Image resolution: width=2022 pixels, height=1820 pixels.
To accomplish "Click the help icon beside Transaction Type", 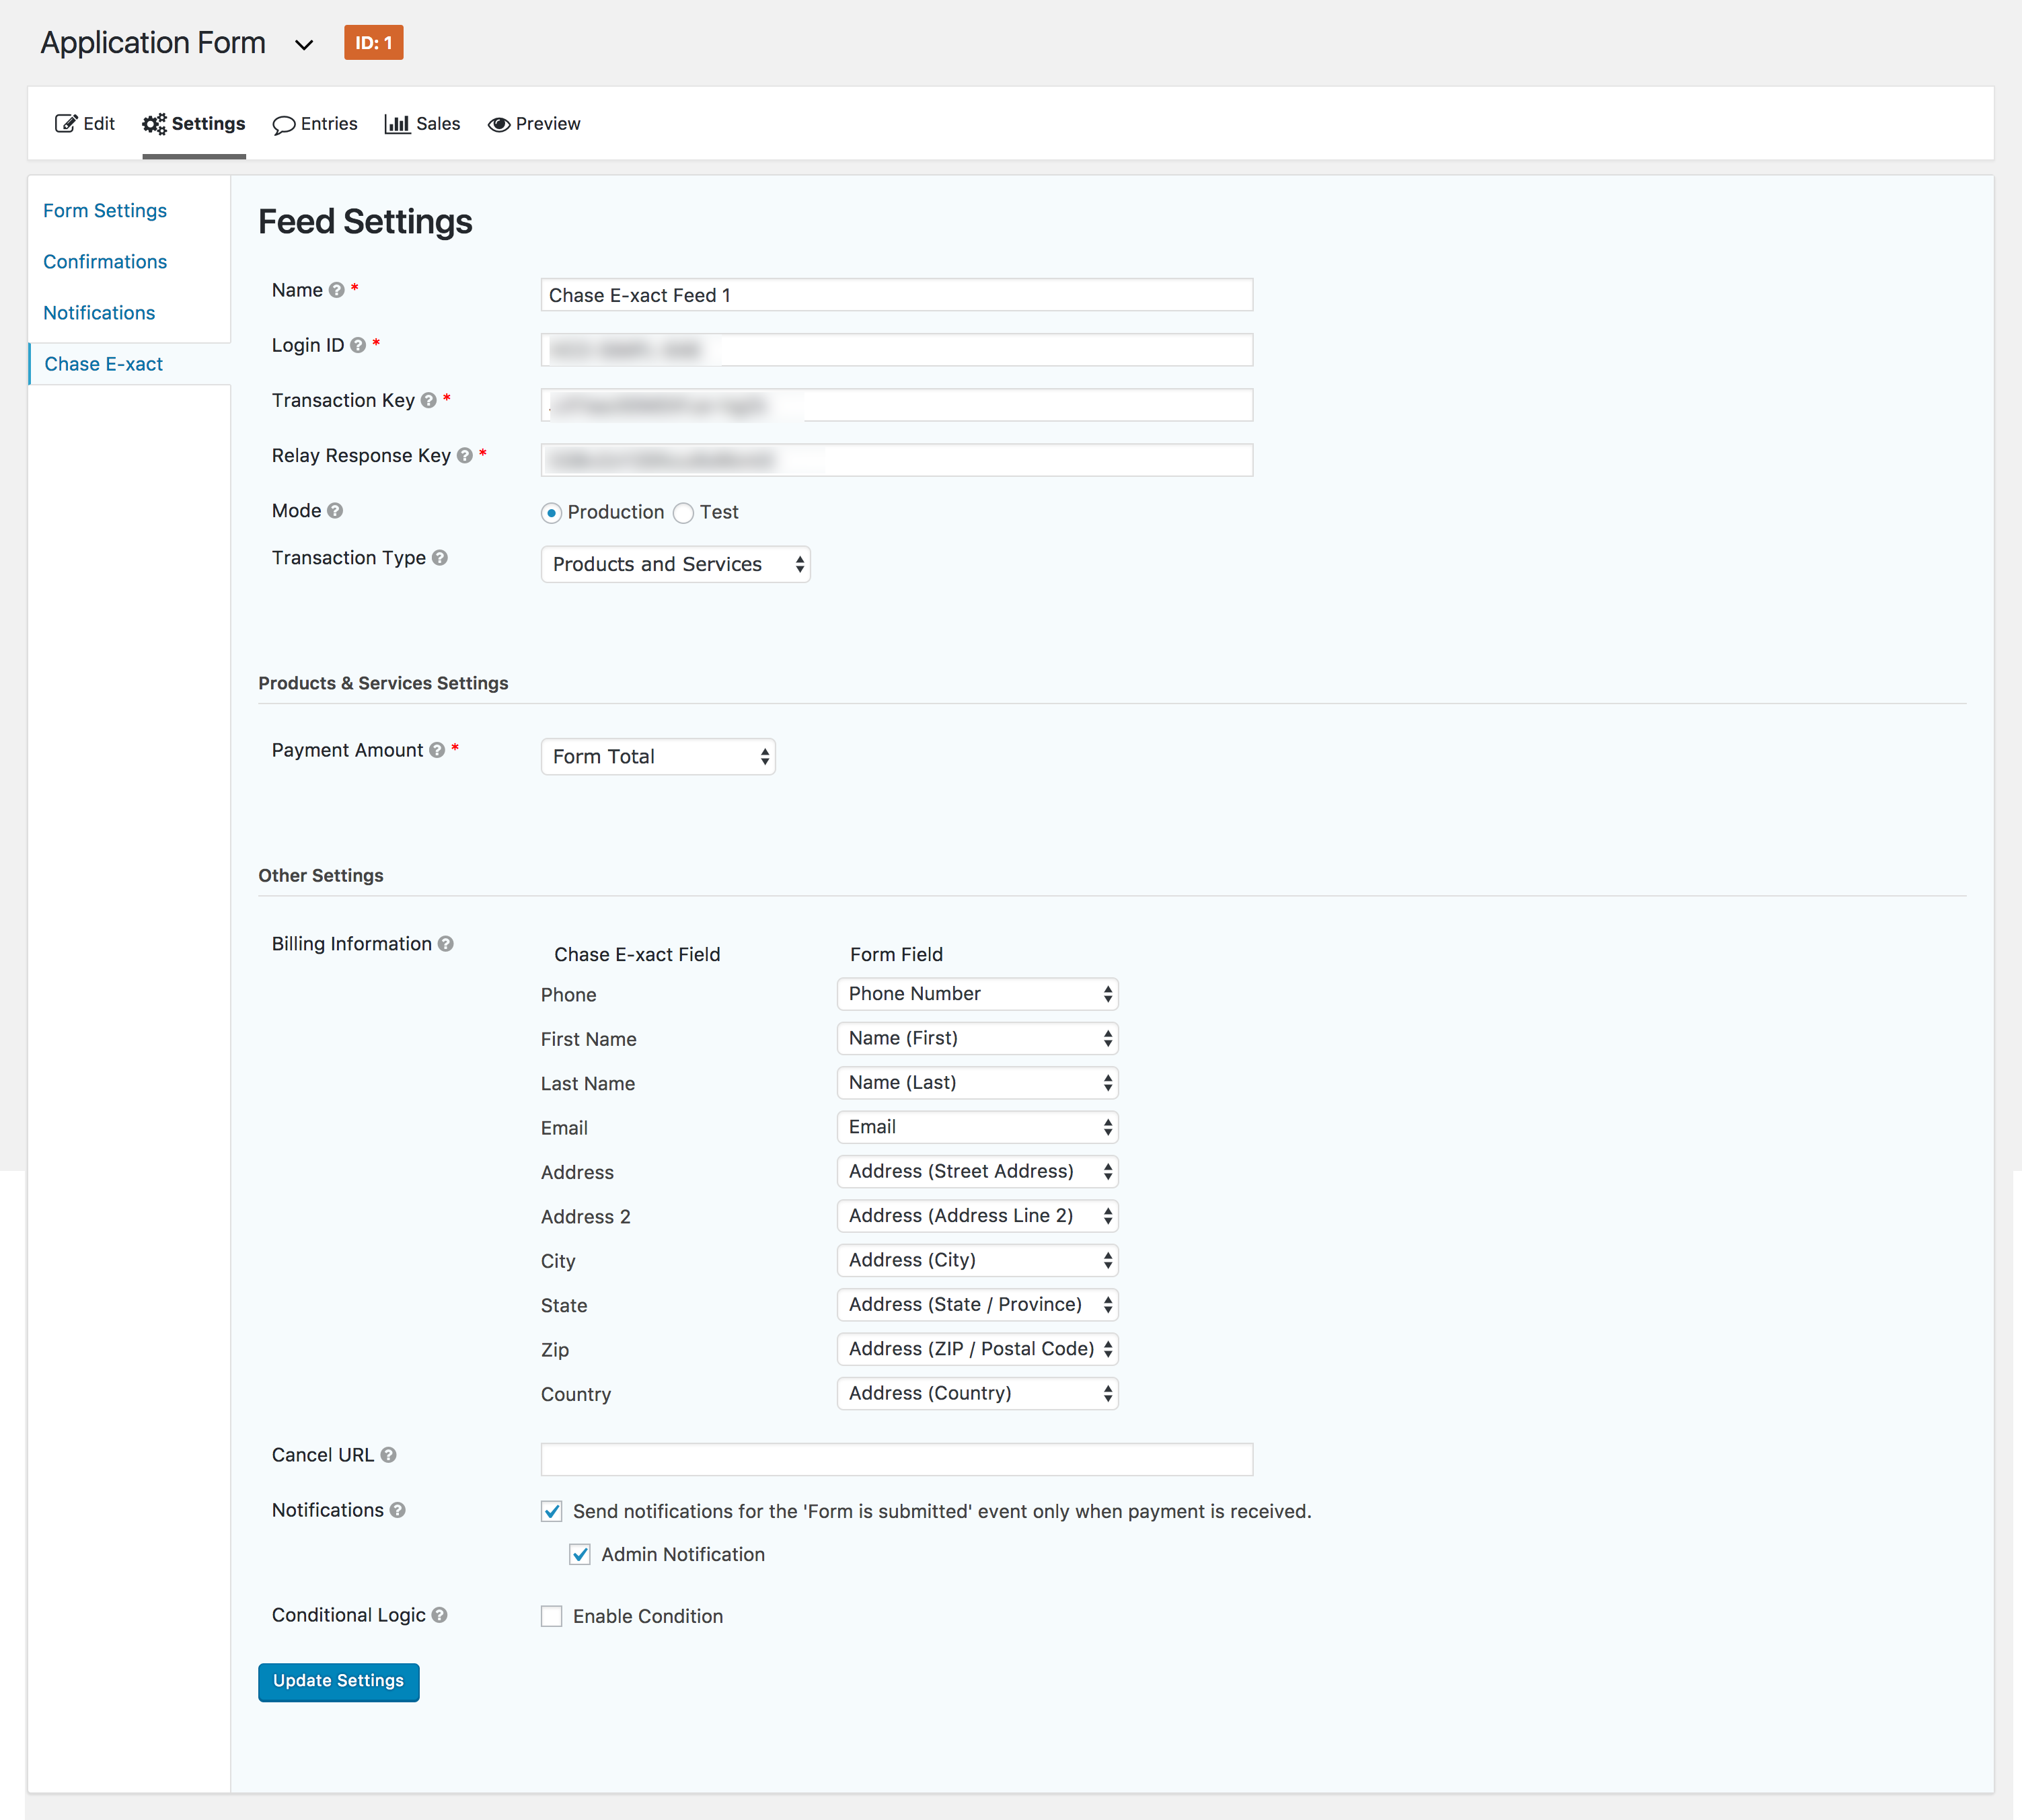I will (x=440, y=557).
